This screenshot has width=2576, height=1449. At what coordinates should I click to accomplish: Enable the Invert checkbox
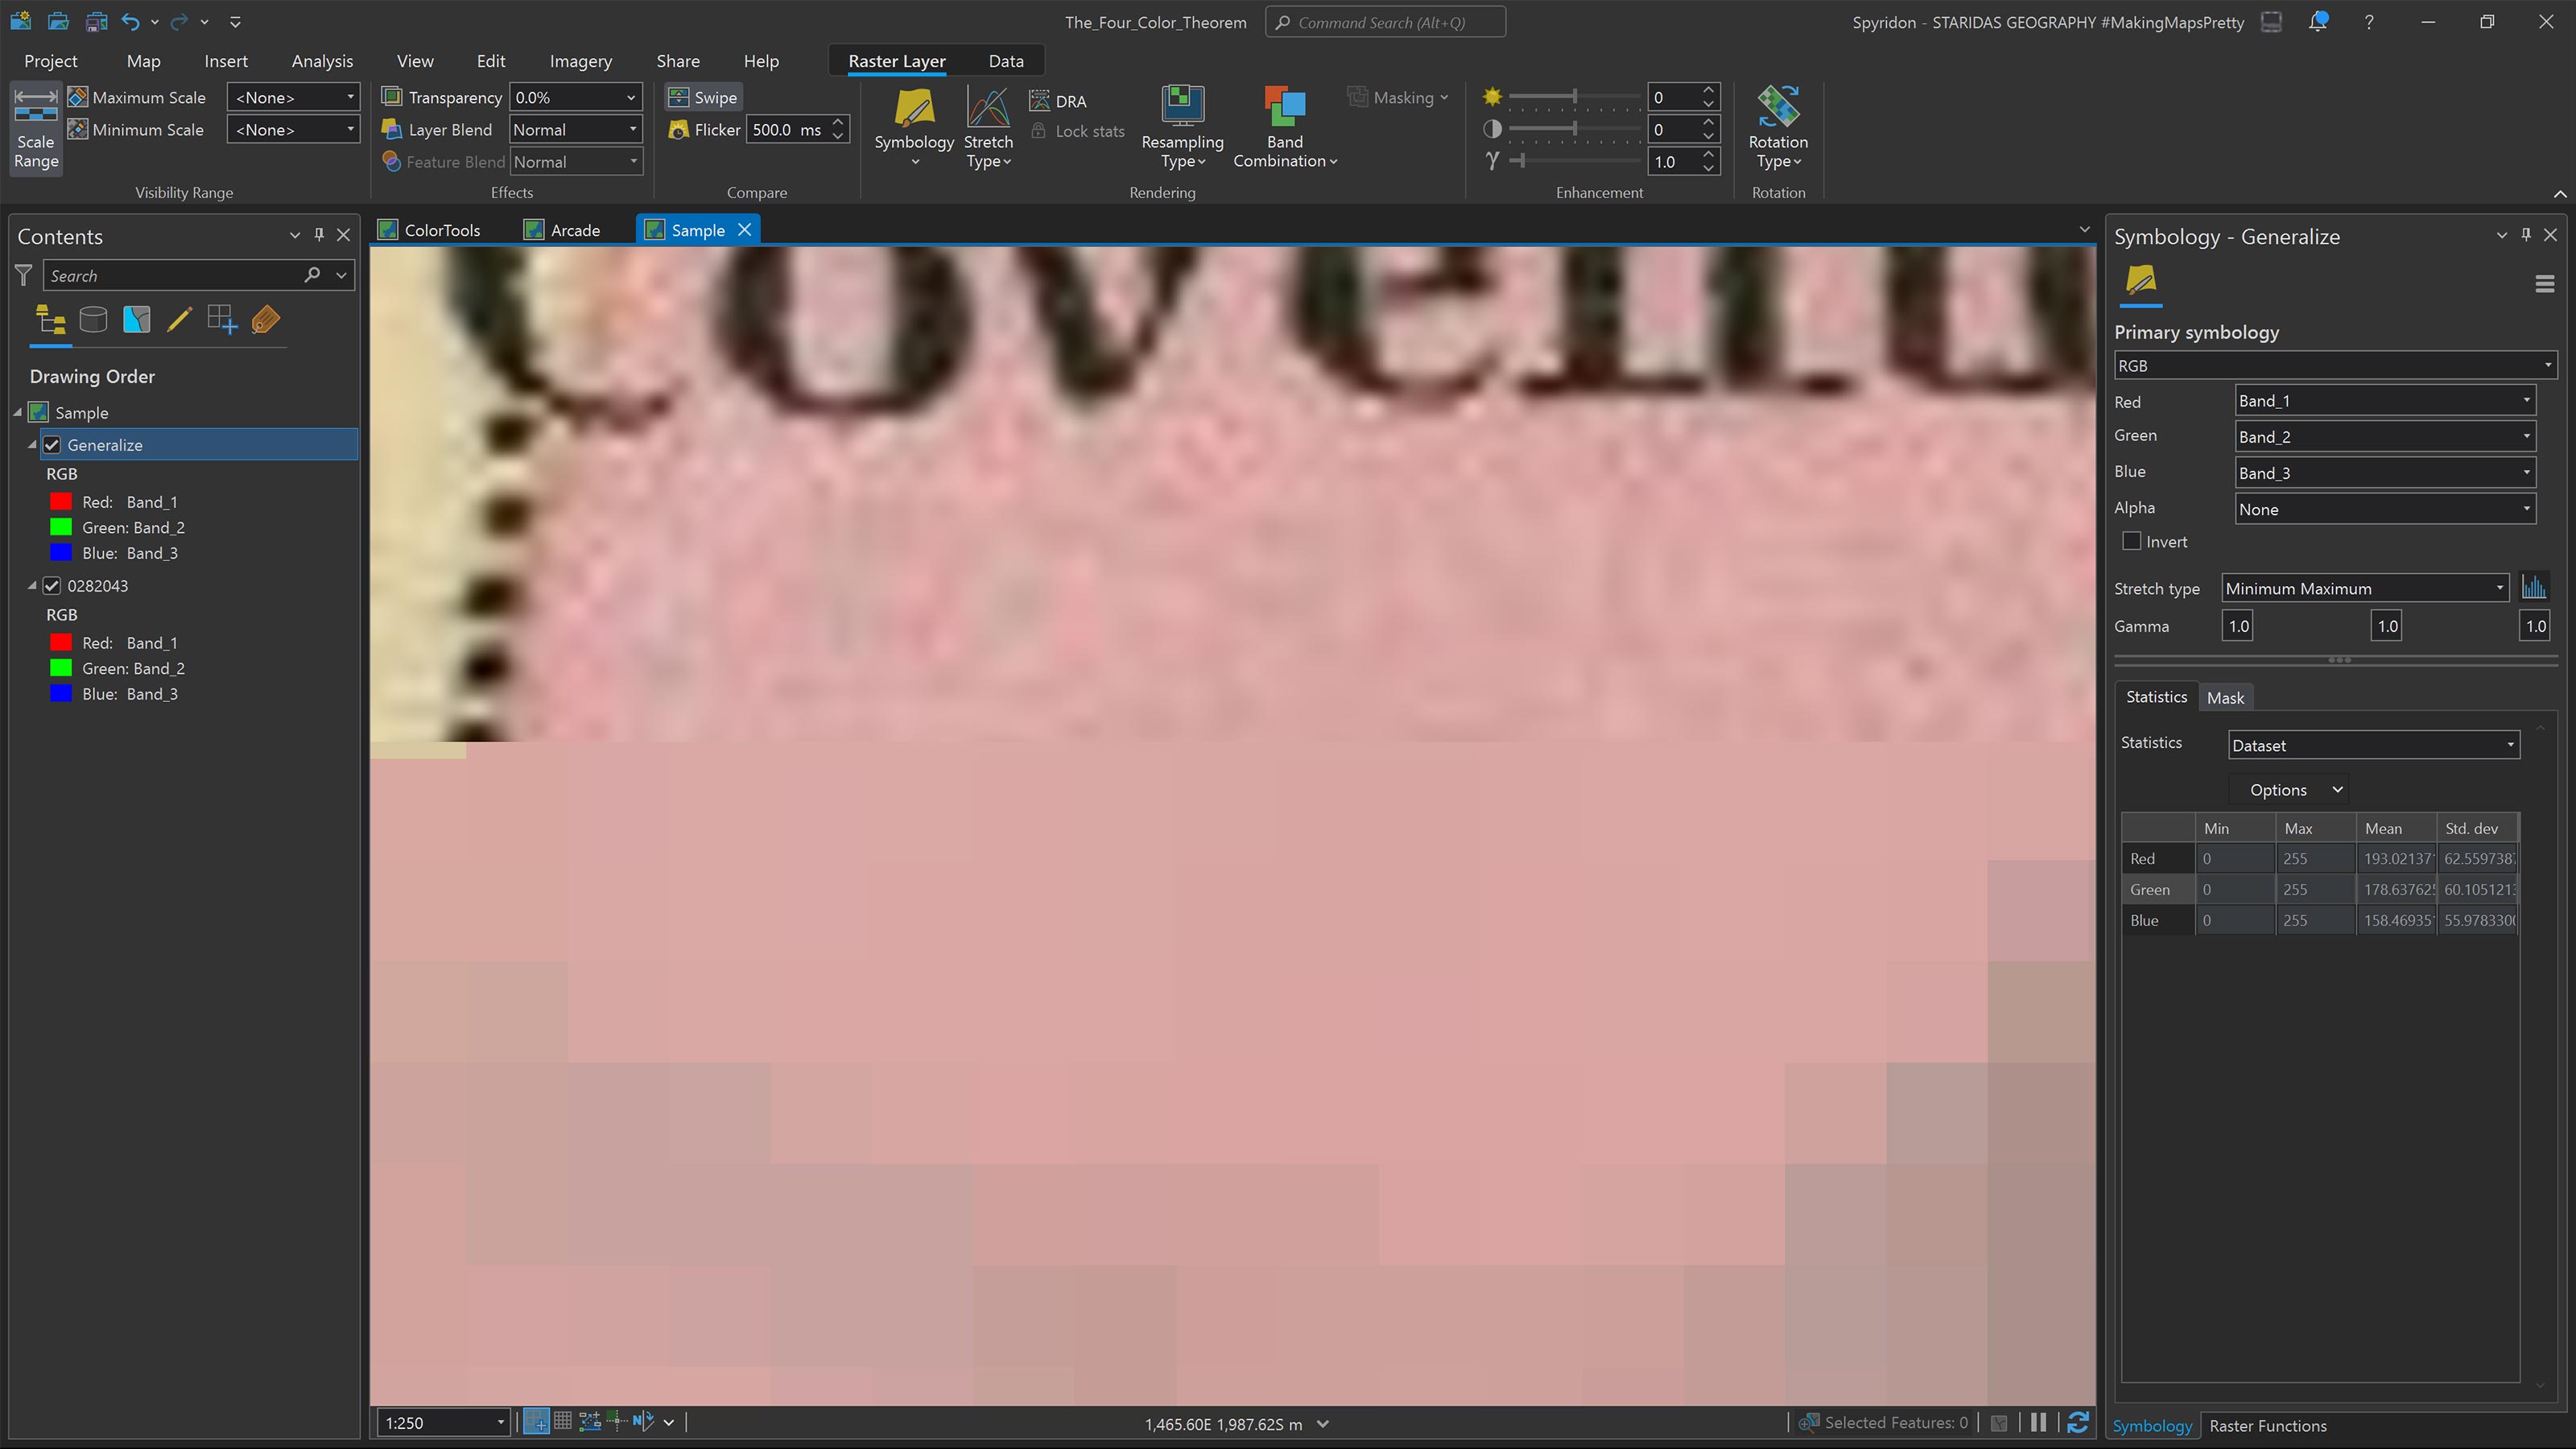(x=2131, y=541)
